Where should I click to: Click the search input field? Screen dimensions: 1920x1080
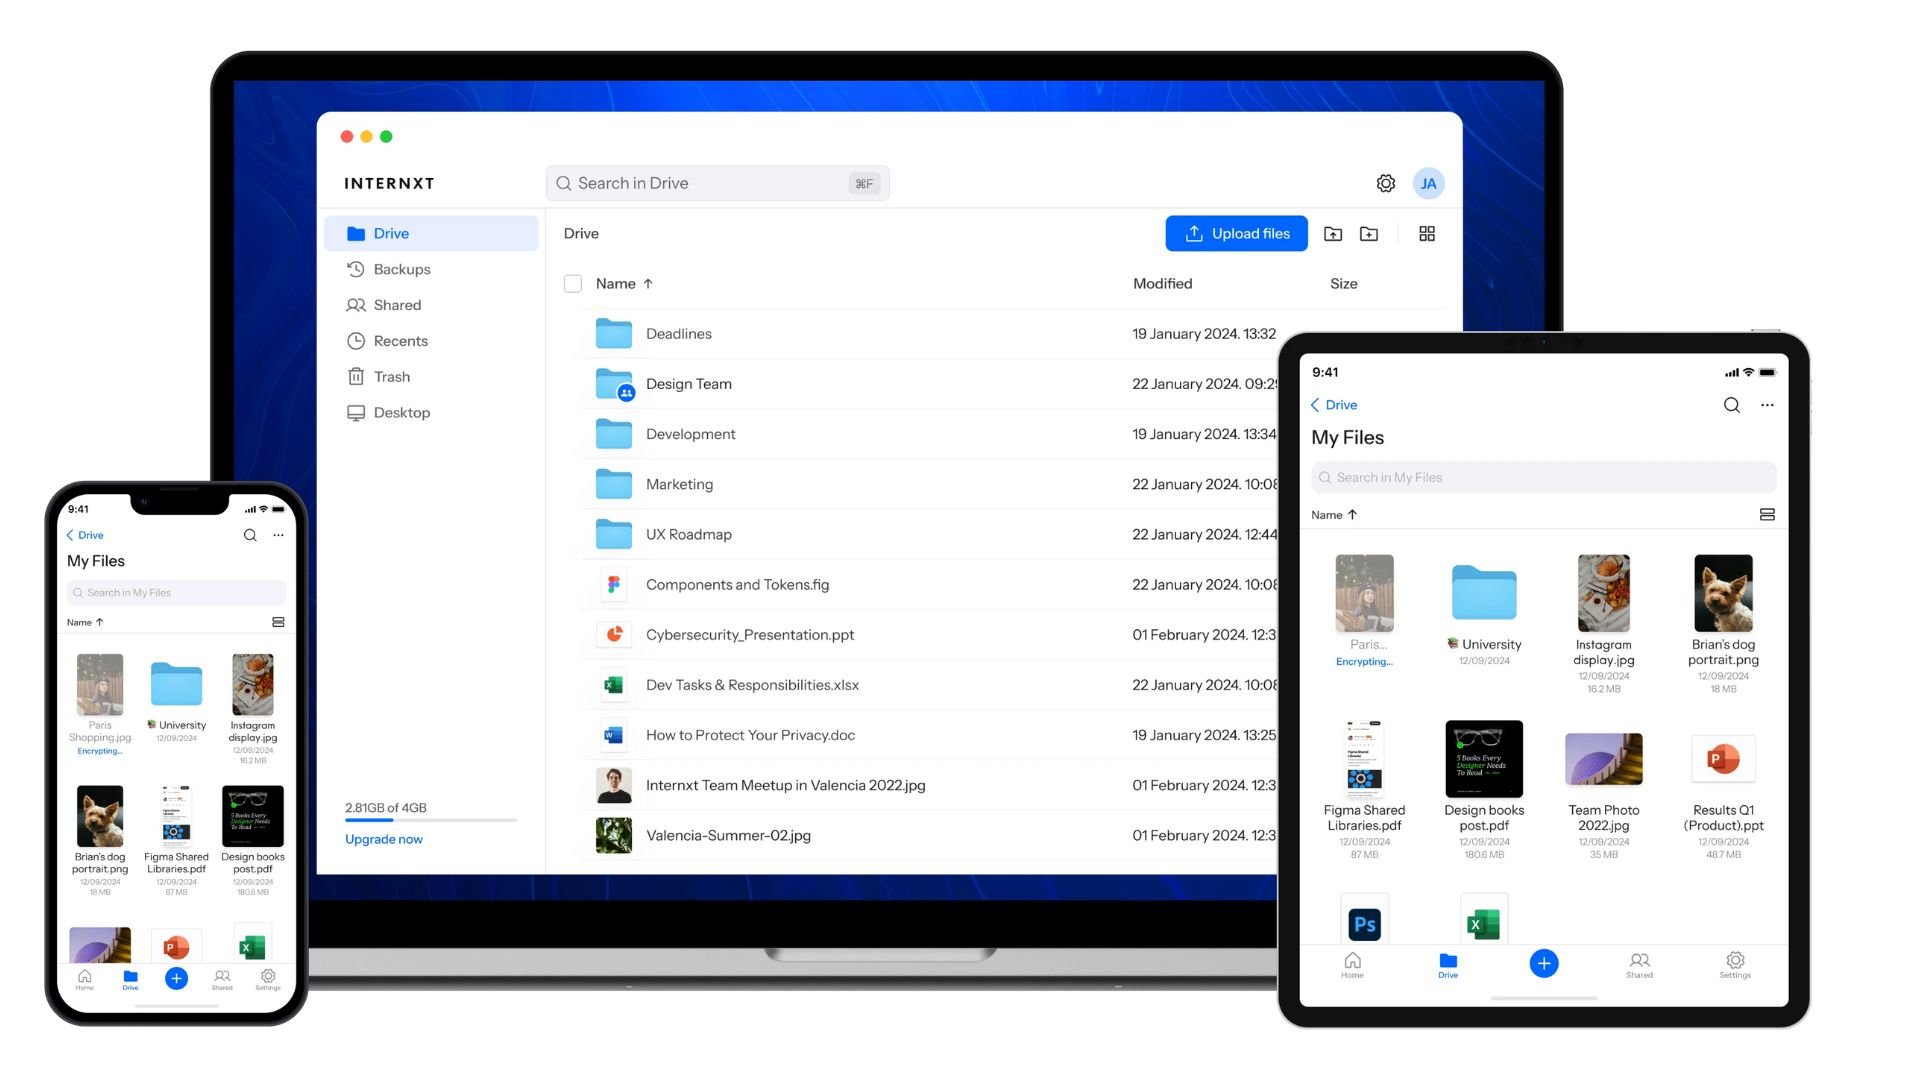[x=717, y=183]
